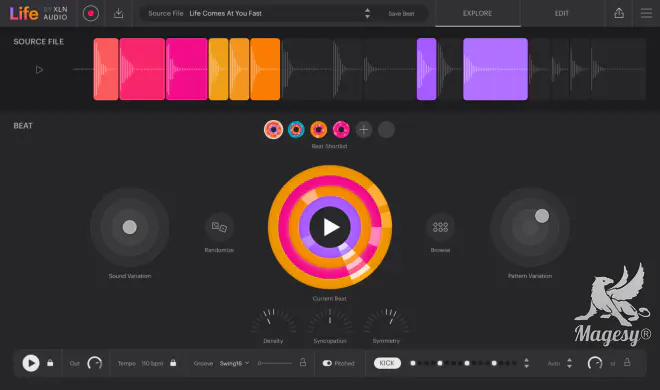Click the import download icon
Screen dimensions: 660x390
(119, 13)
